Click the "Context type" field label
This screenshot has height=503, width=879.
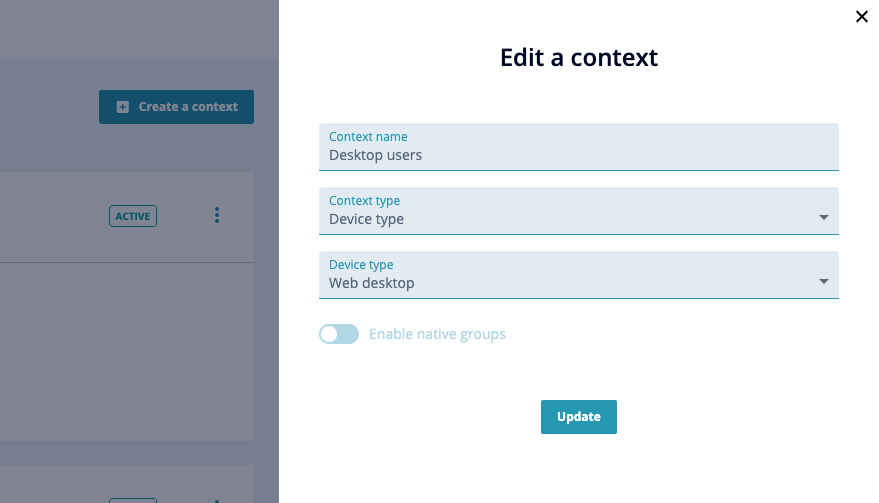coord(364,201)
